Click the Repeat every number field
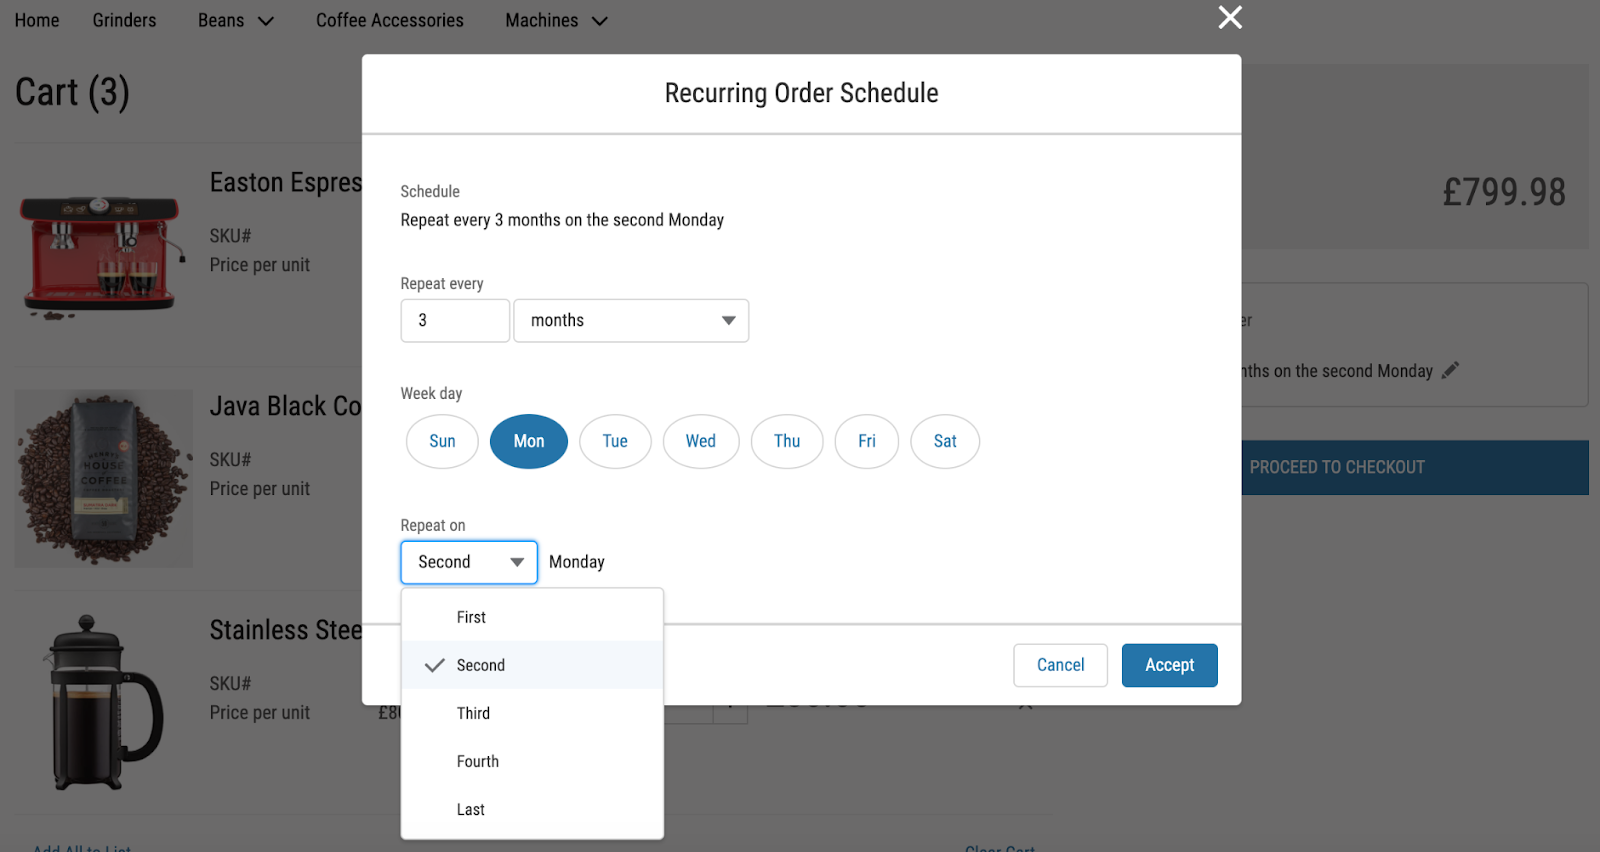This screenshot has width=1600, height=852. (x=455, y=321)
